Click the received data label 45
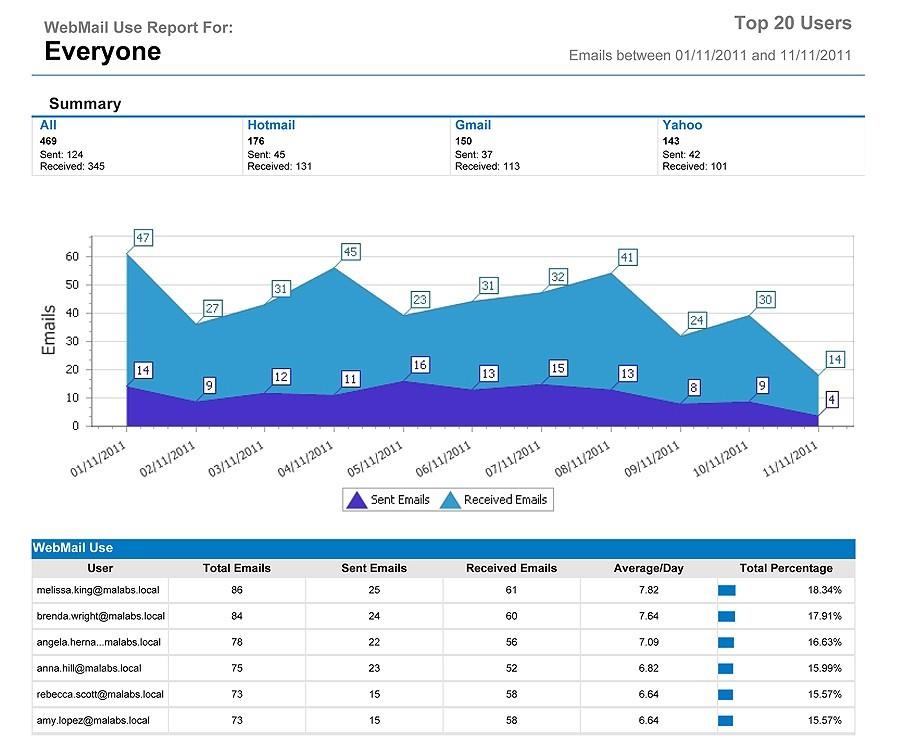The image size is (900, 750). (x=350, y=251)
